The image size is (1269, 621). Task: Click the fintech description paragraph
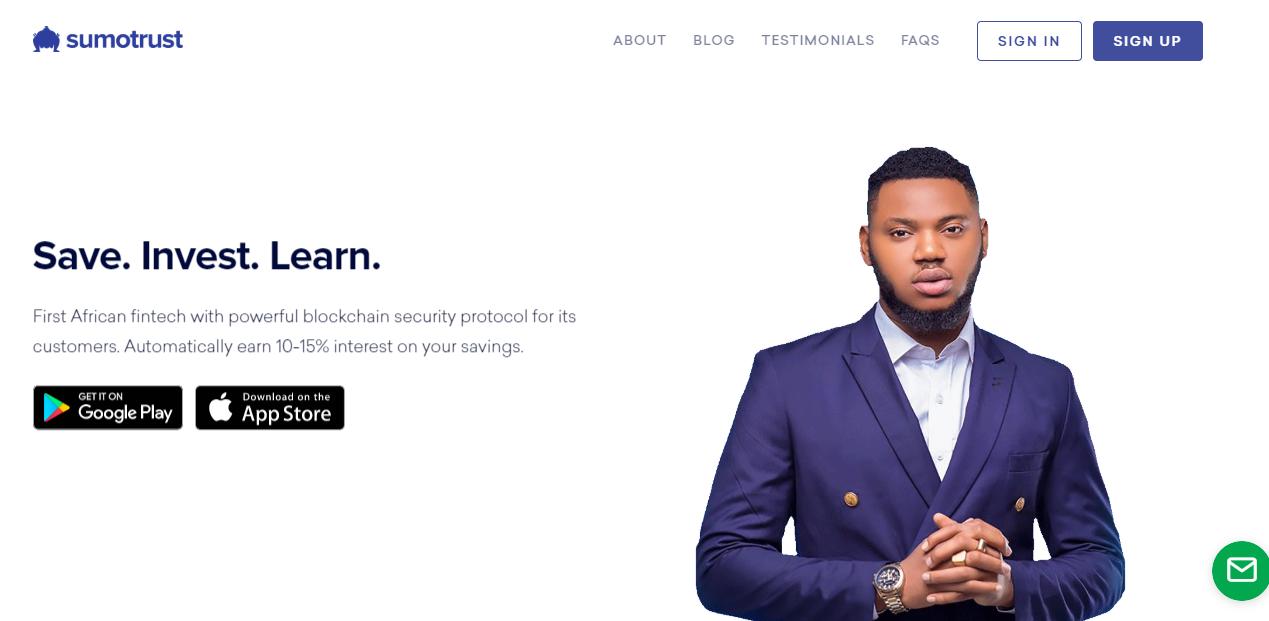point(305,331)
